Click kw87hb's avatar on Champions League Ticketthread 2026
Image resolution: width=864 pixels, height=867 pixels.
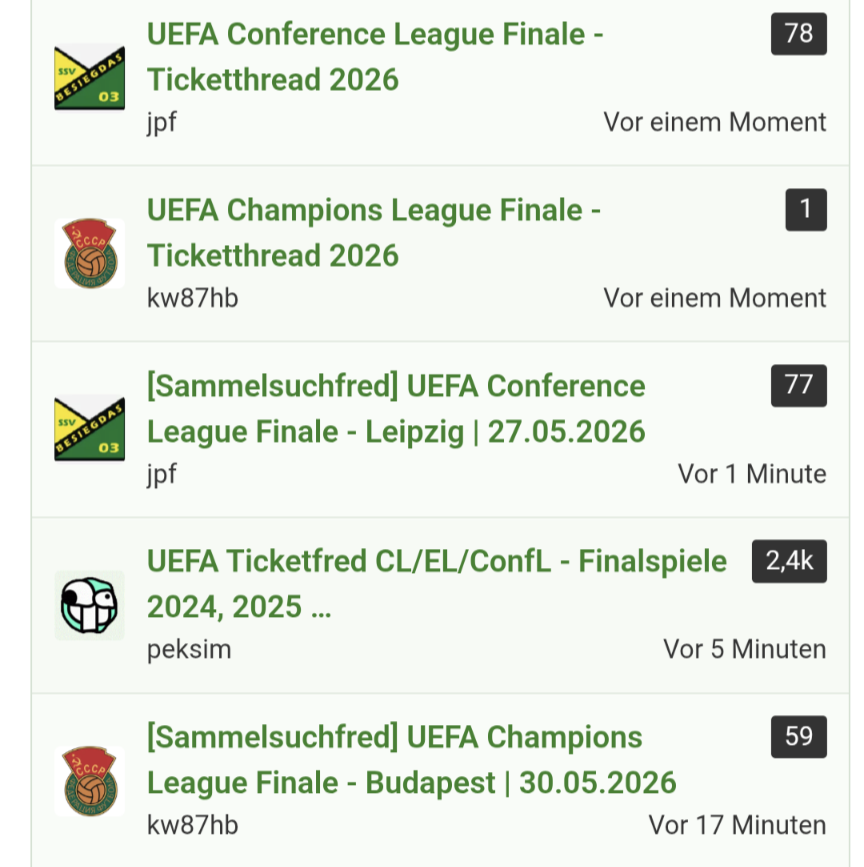click(89, 254)
